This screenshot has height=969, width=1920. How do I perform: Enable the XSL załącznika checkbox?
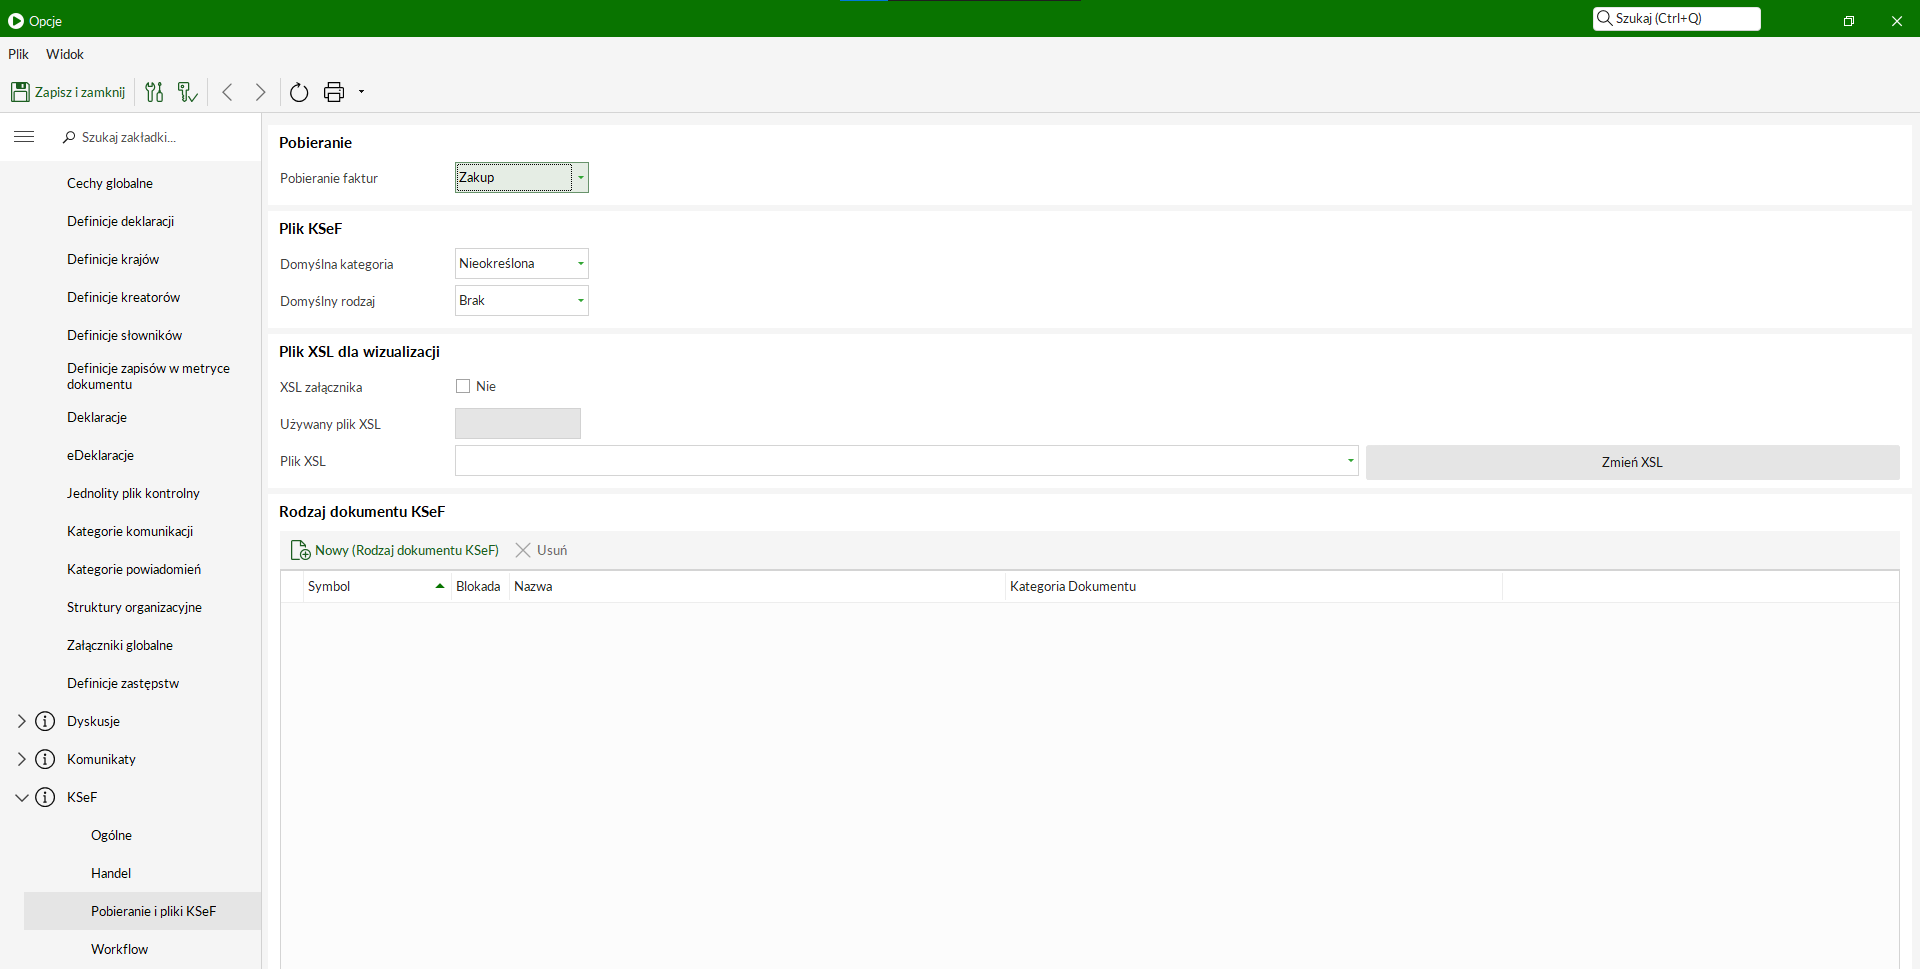coord(463,386)
